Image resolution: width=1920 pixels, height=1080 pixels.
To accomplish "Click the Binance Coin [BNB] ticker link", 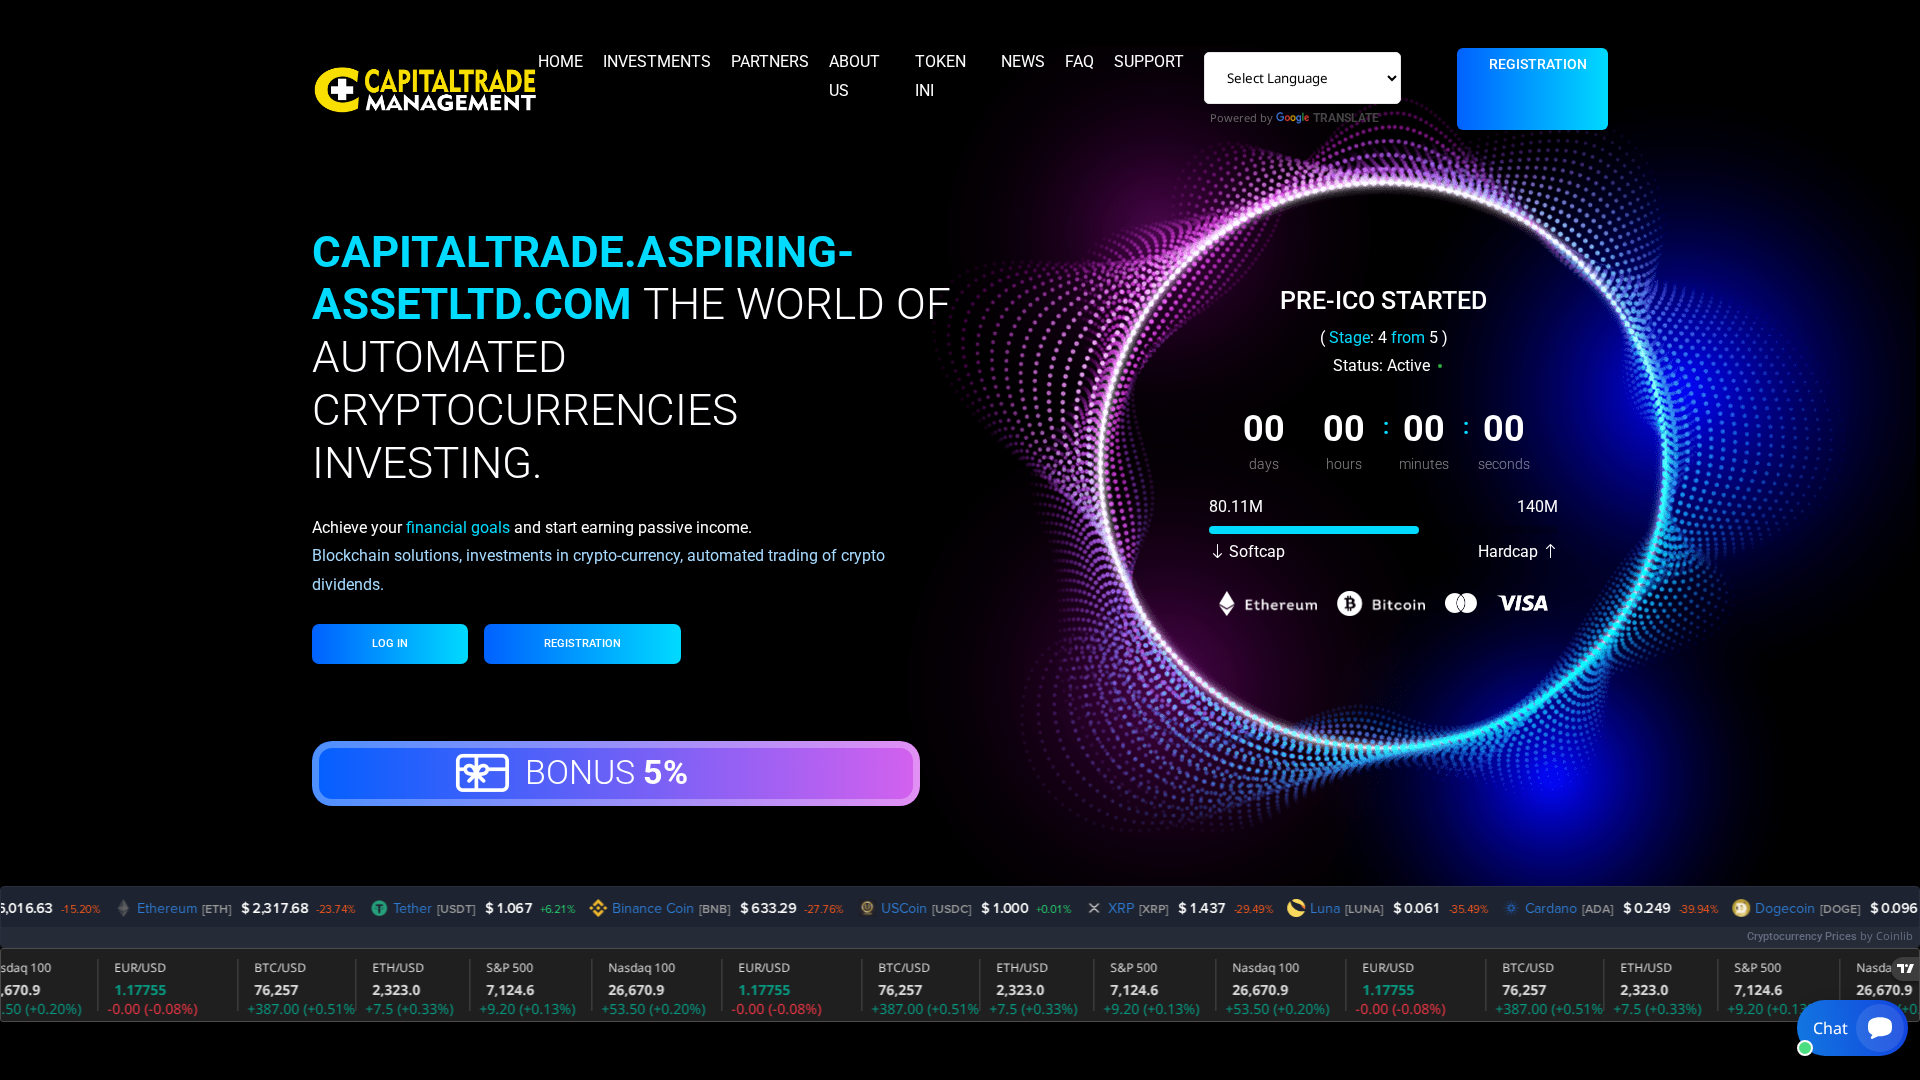I will (x=671, y=908).
